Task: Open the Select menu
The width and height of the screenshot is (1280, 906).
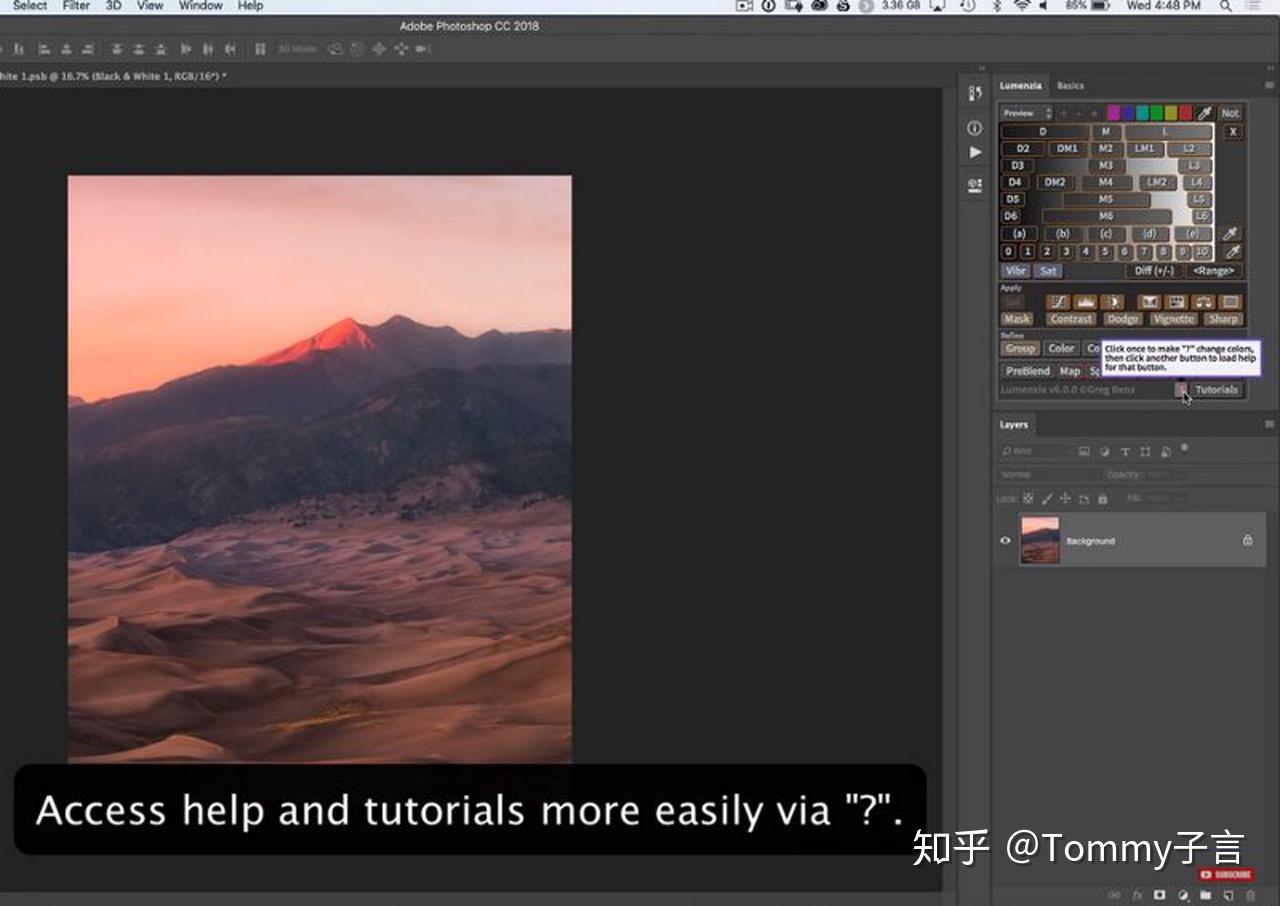Action: [x=30, y=6]
